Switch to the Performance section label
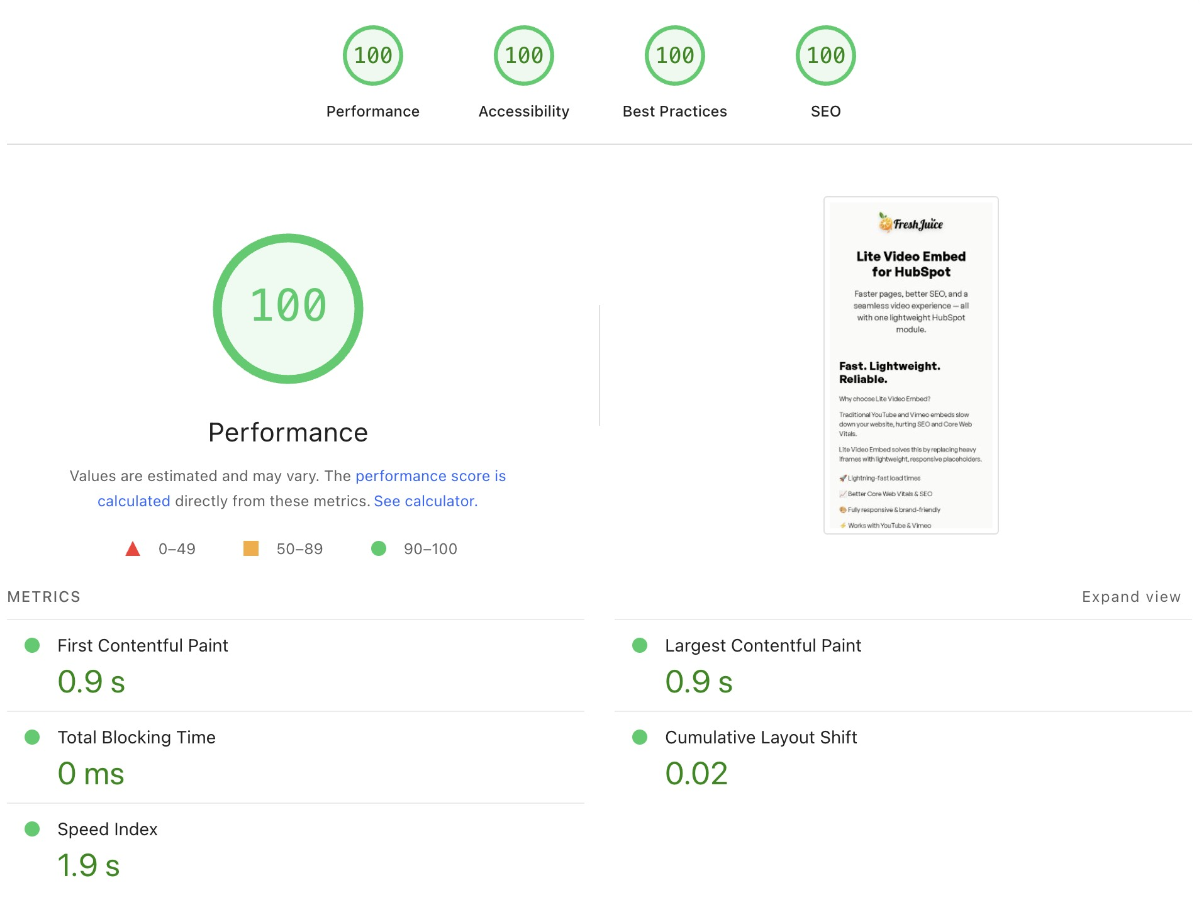The image size is (1200, 900). (x=288, y=432)
